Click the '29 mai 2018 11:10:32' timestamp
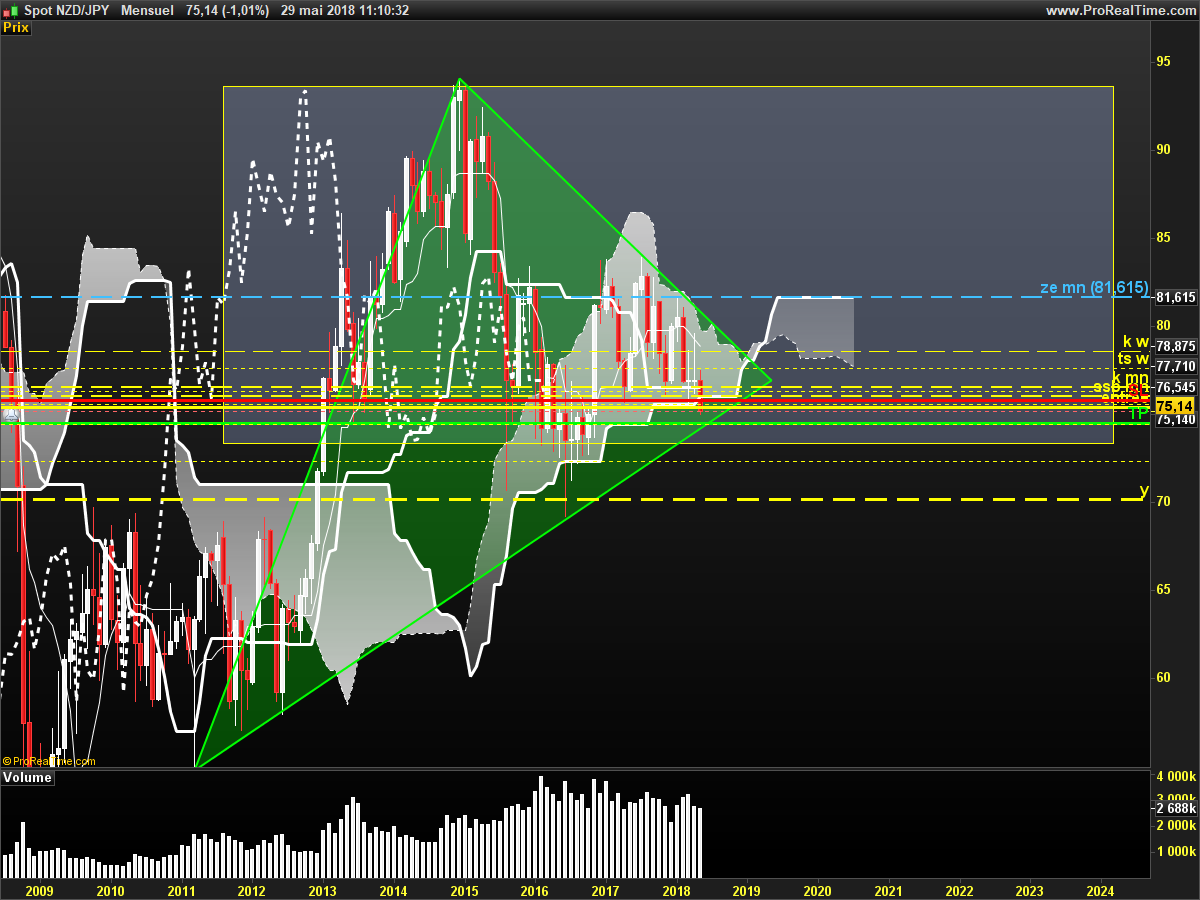 (x=345, y=10)
